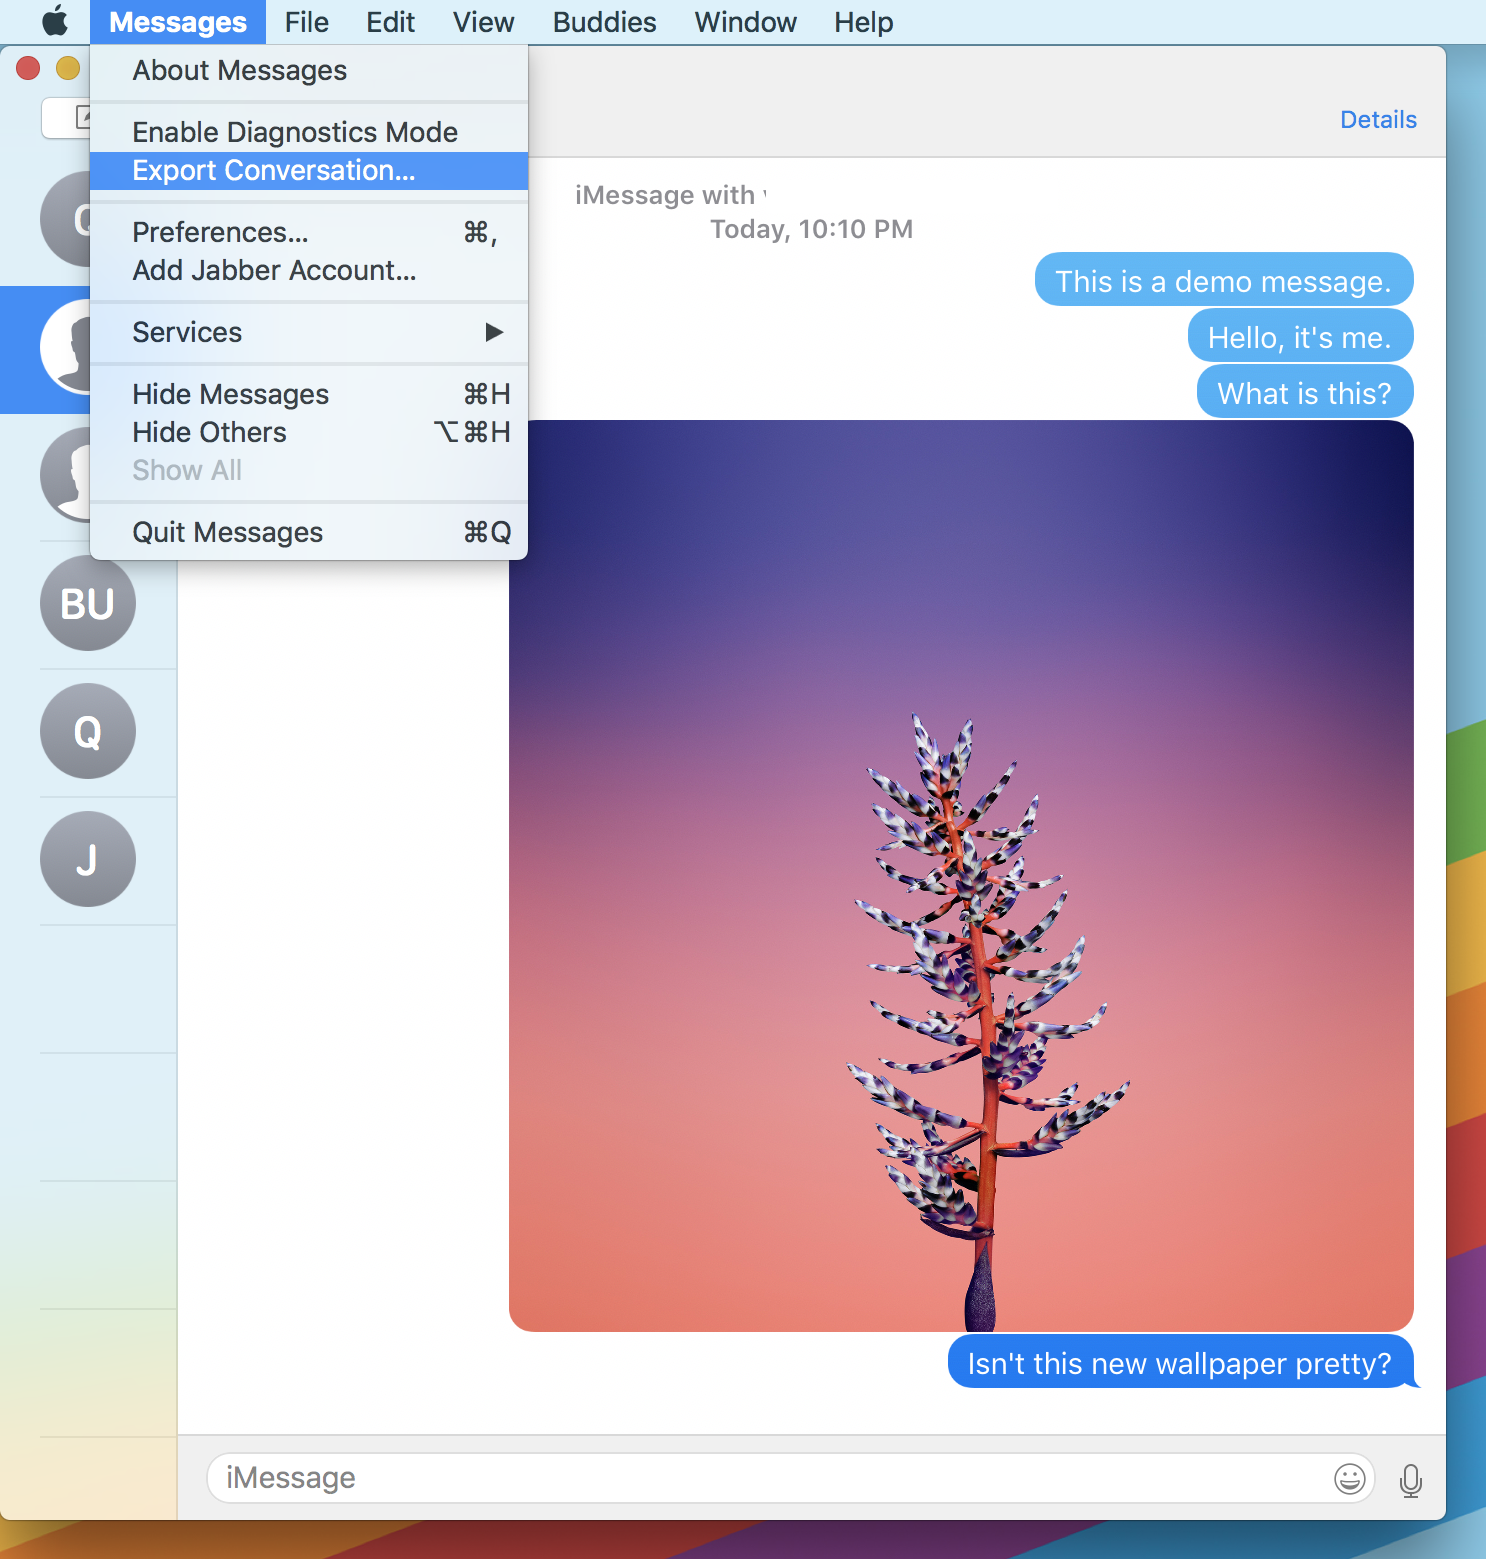Open the Buddies menu

point(604,22)
